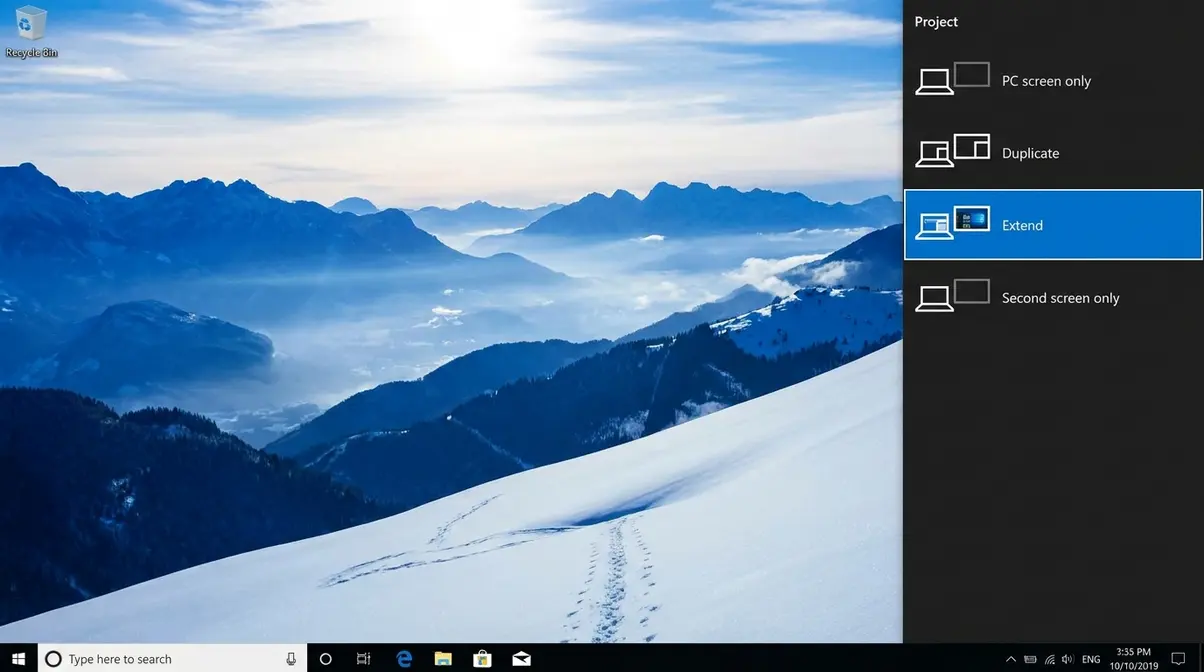Open the Wi-Fi network flyout
The image size is (1204, 672).
click(x=1049, y=659)
